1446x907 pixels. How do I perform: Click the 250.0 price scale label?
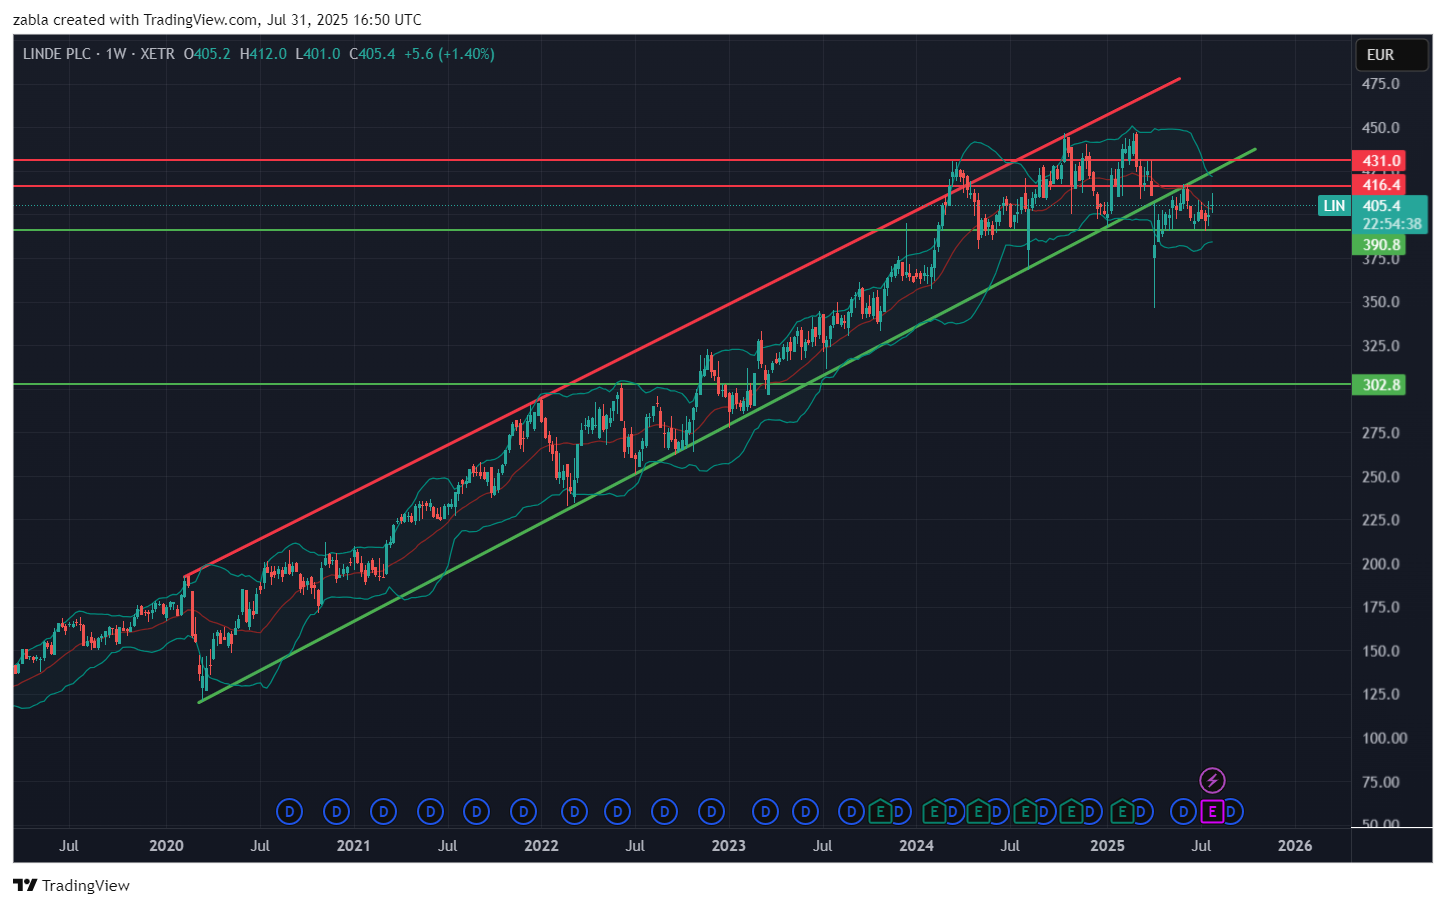[1380, 477]
